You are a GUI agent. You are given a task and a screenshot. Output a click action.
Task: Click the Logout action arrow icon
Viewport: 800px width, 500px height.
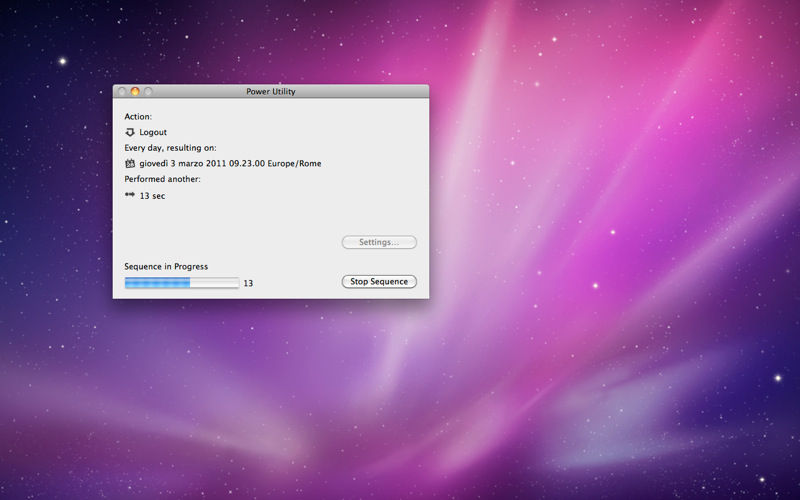click(130, 132)
